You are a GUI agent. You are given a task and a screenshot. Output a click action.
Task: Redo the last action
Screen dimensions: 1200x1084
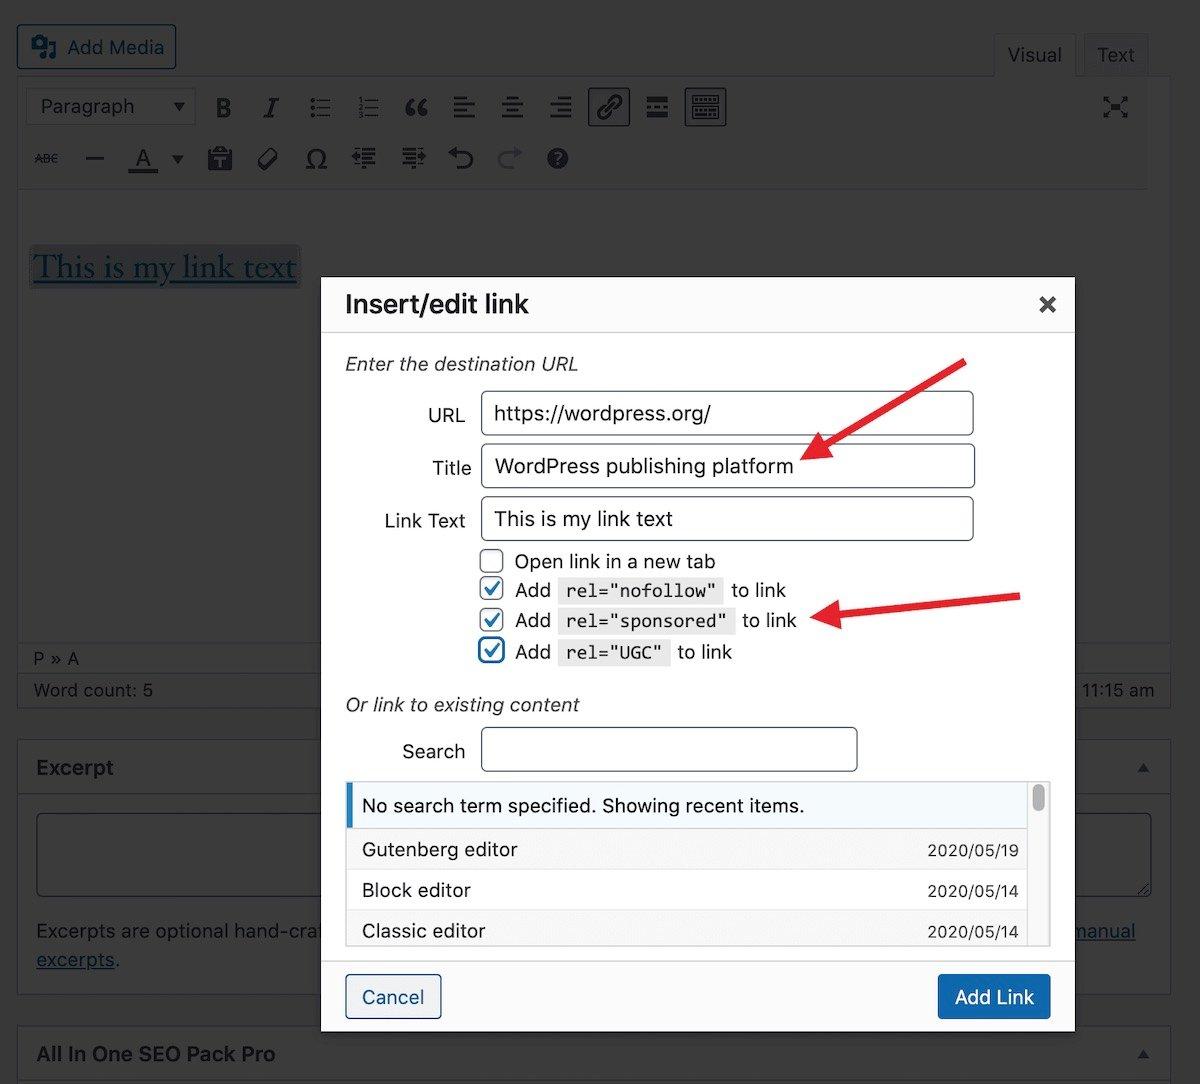pyautogui.click(x=509, y=158)
